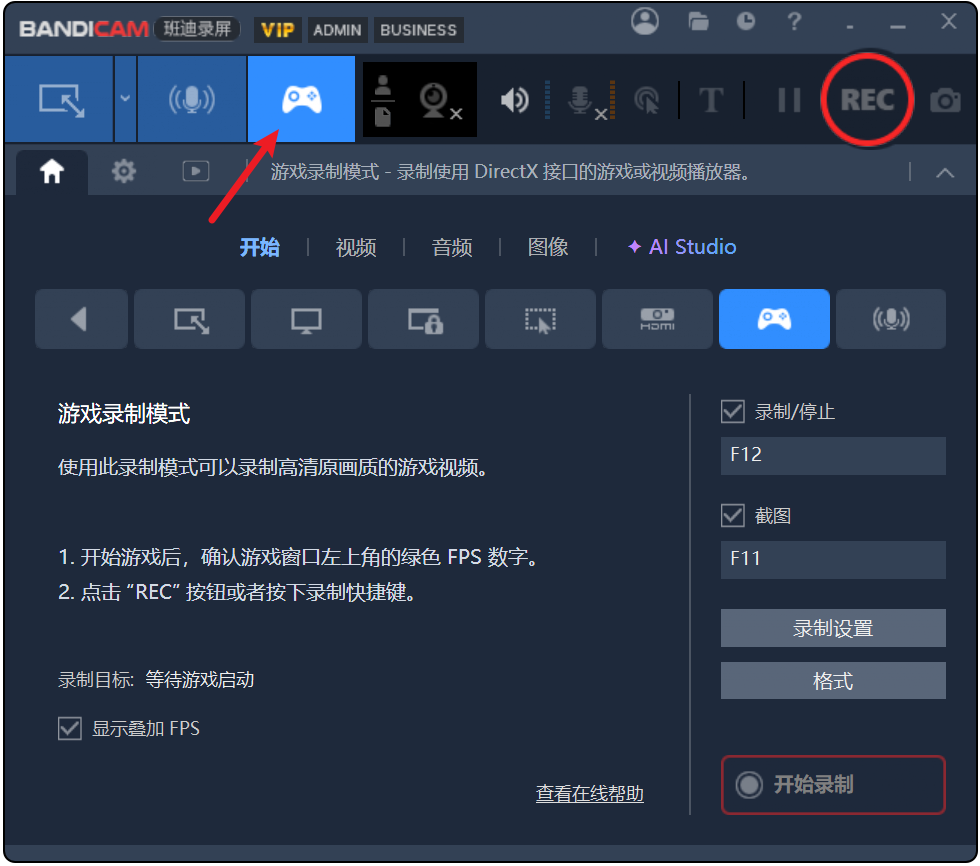
Task: Click the F12 hotkey field
Action: click(833, 455)
